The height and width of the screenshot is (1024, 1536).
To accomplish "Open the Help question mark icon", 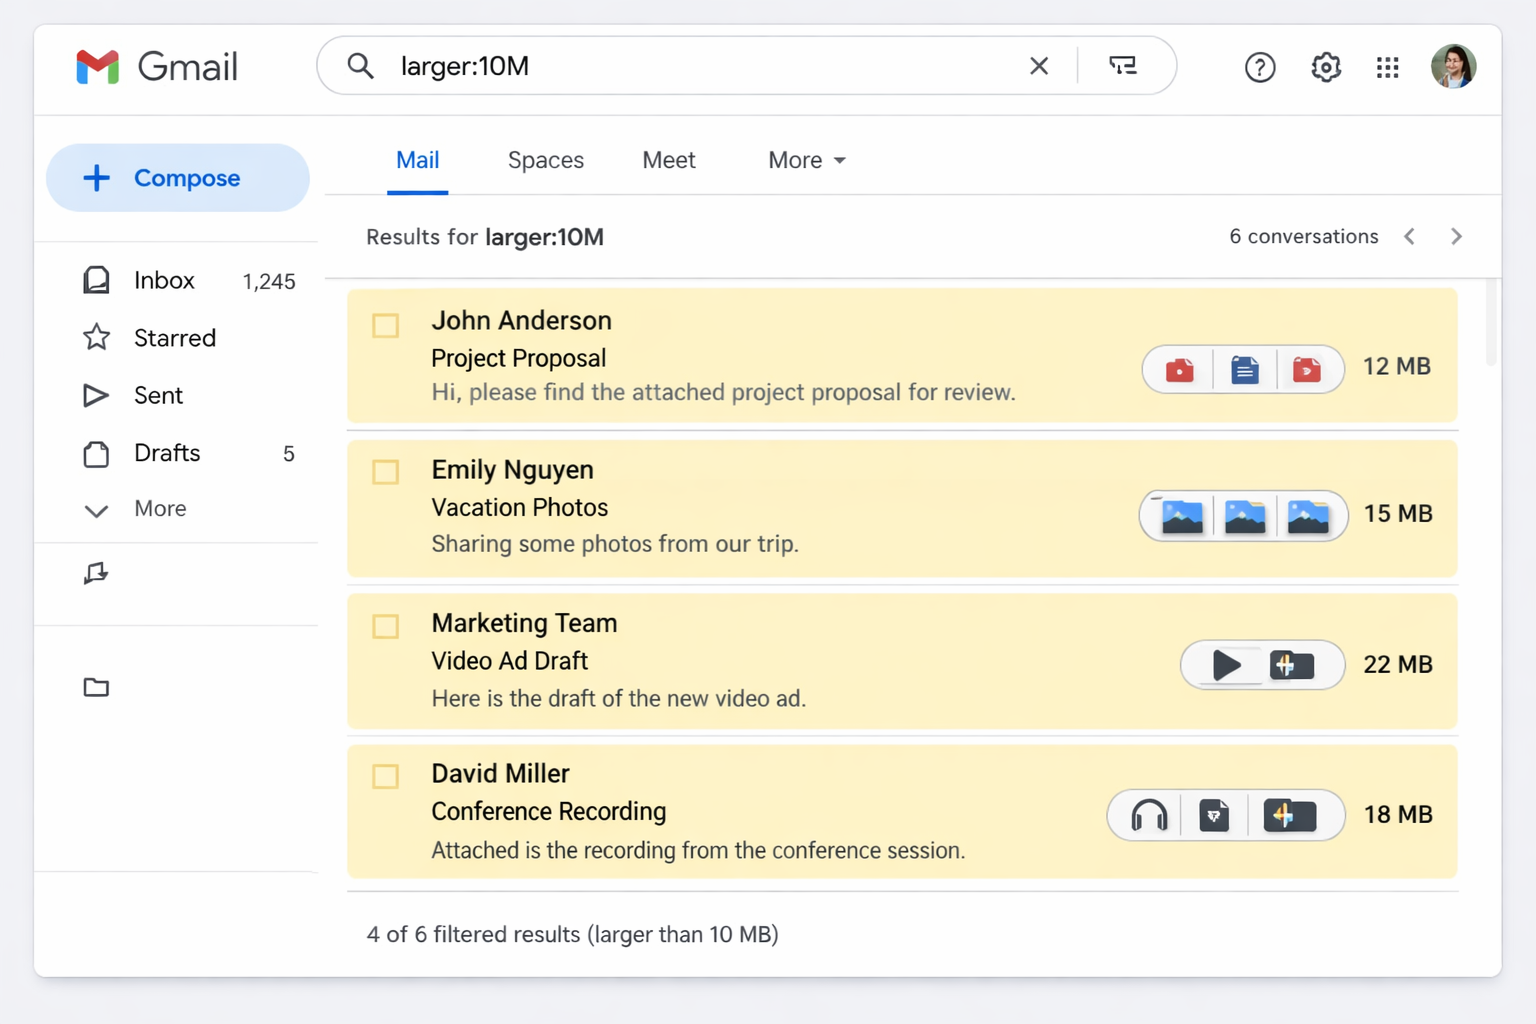I will [x=1259, y=67].
